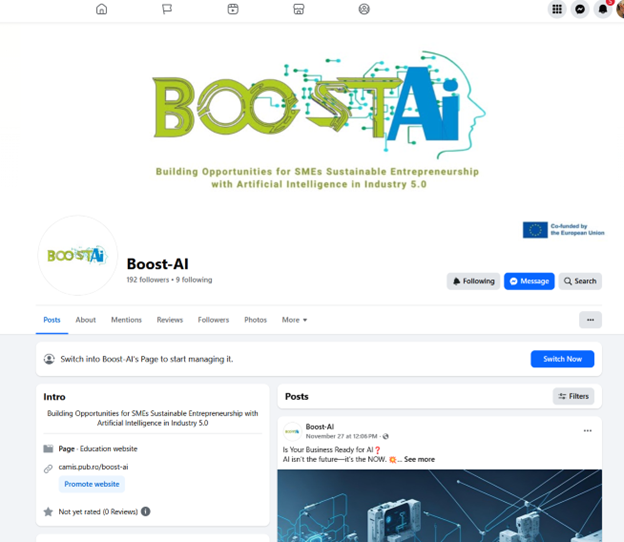Expand the More dropdown in page tabs
This screenshot has width=624, height=542.
(x=294, y=320)
